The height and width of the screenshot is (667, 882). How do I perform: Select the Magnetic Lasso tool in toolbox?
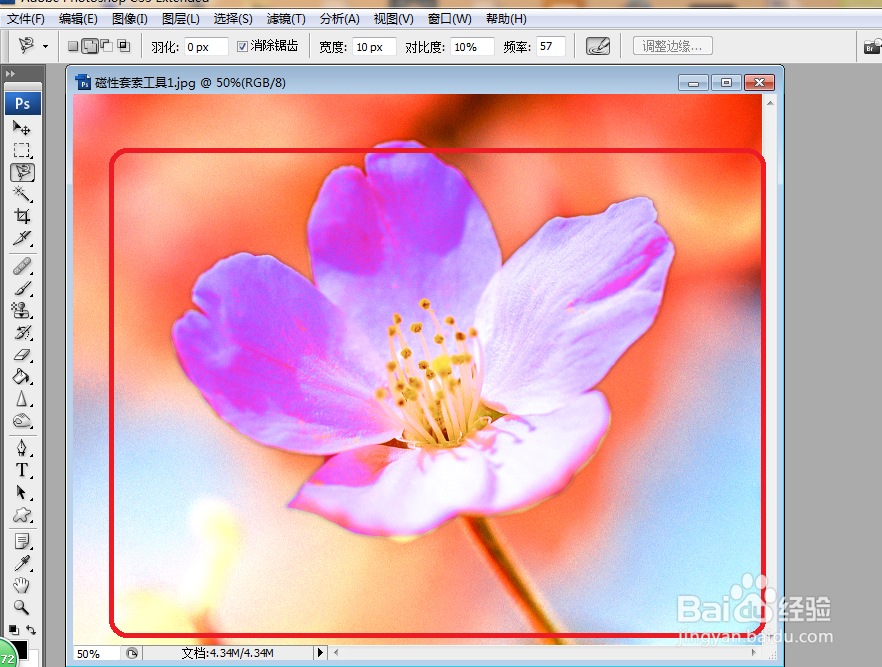(x=22, y=173)
